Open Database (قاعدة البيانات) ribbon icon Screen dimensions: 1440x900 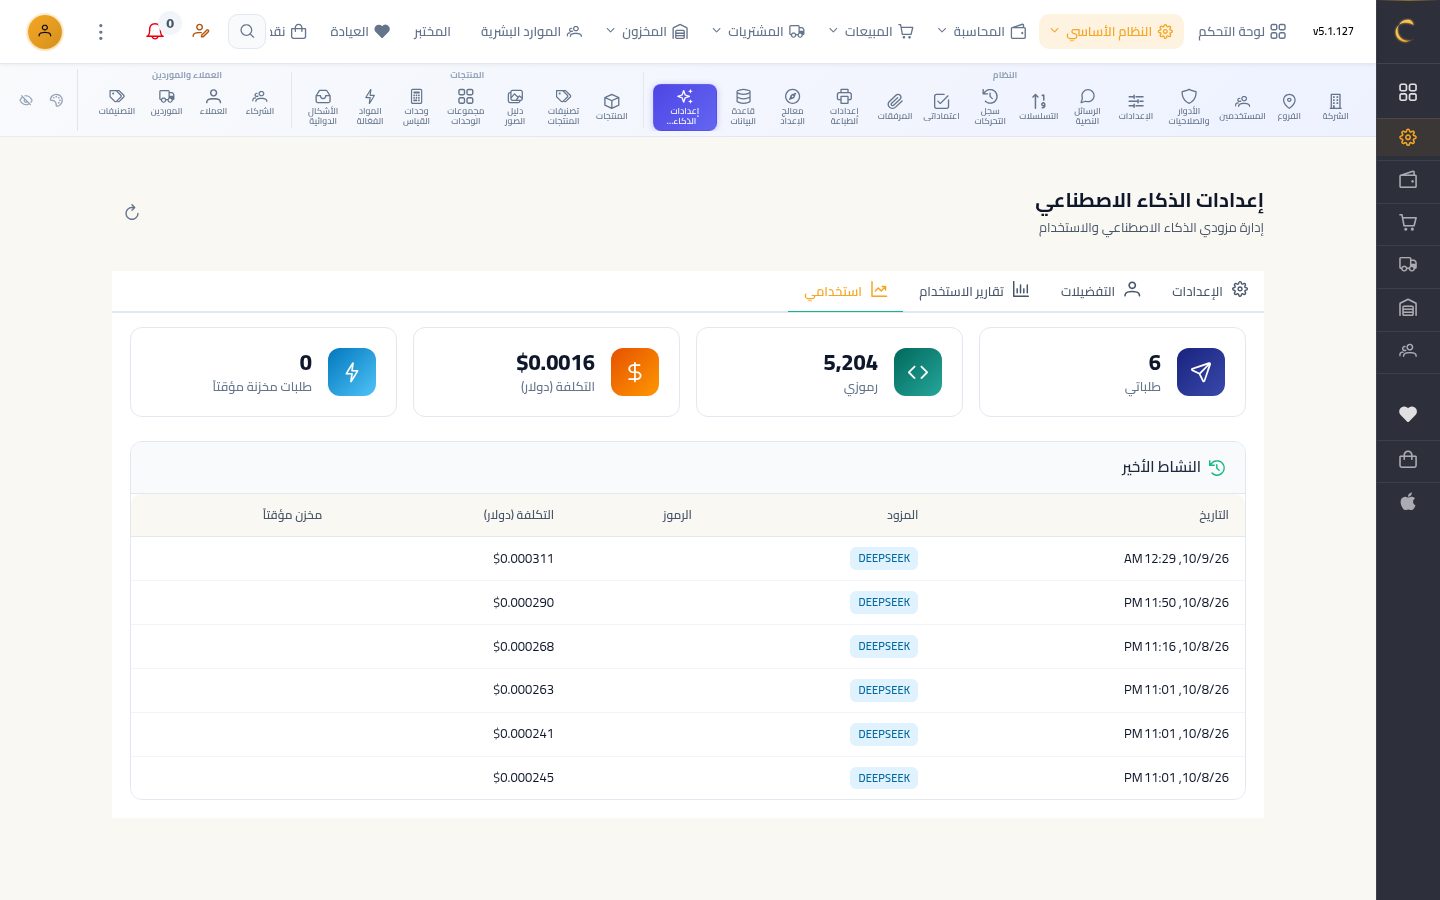pyautogui.click(x=743, y=107)
